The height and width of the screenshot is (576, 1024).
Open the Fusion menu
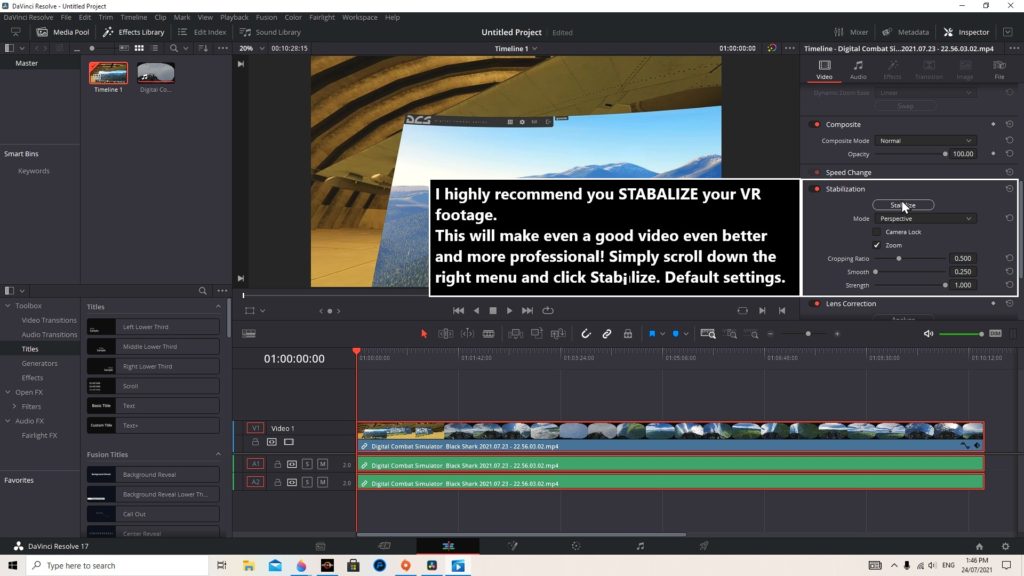click(266, 17)
